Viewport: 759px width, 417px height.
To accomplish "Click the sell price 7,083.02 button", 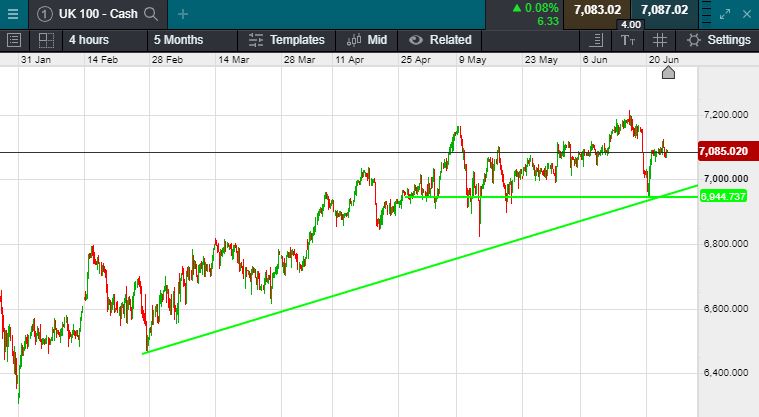I will [x=598, y=10].
